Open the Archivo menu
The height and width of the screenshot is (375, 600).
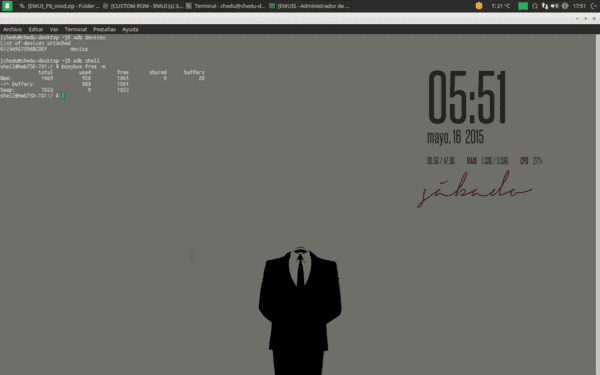click(12, 29)
